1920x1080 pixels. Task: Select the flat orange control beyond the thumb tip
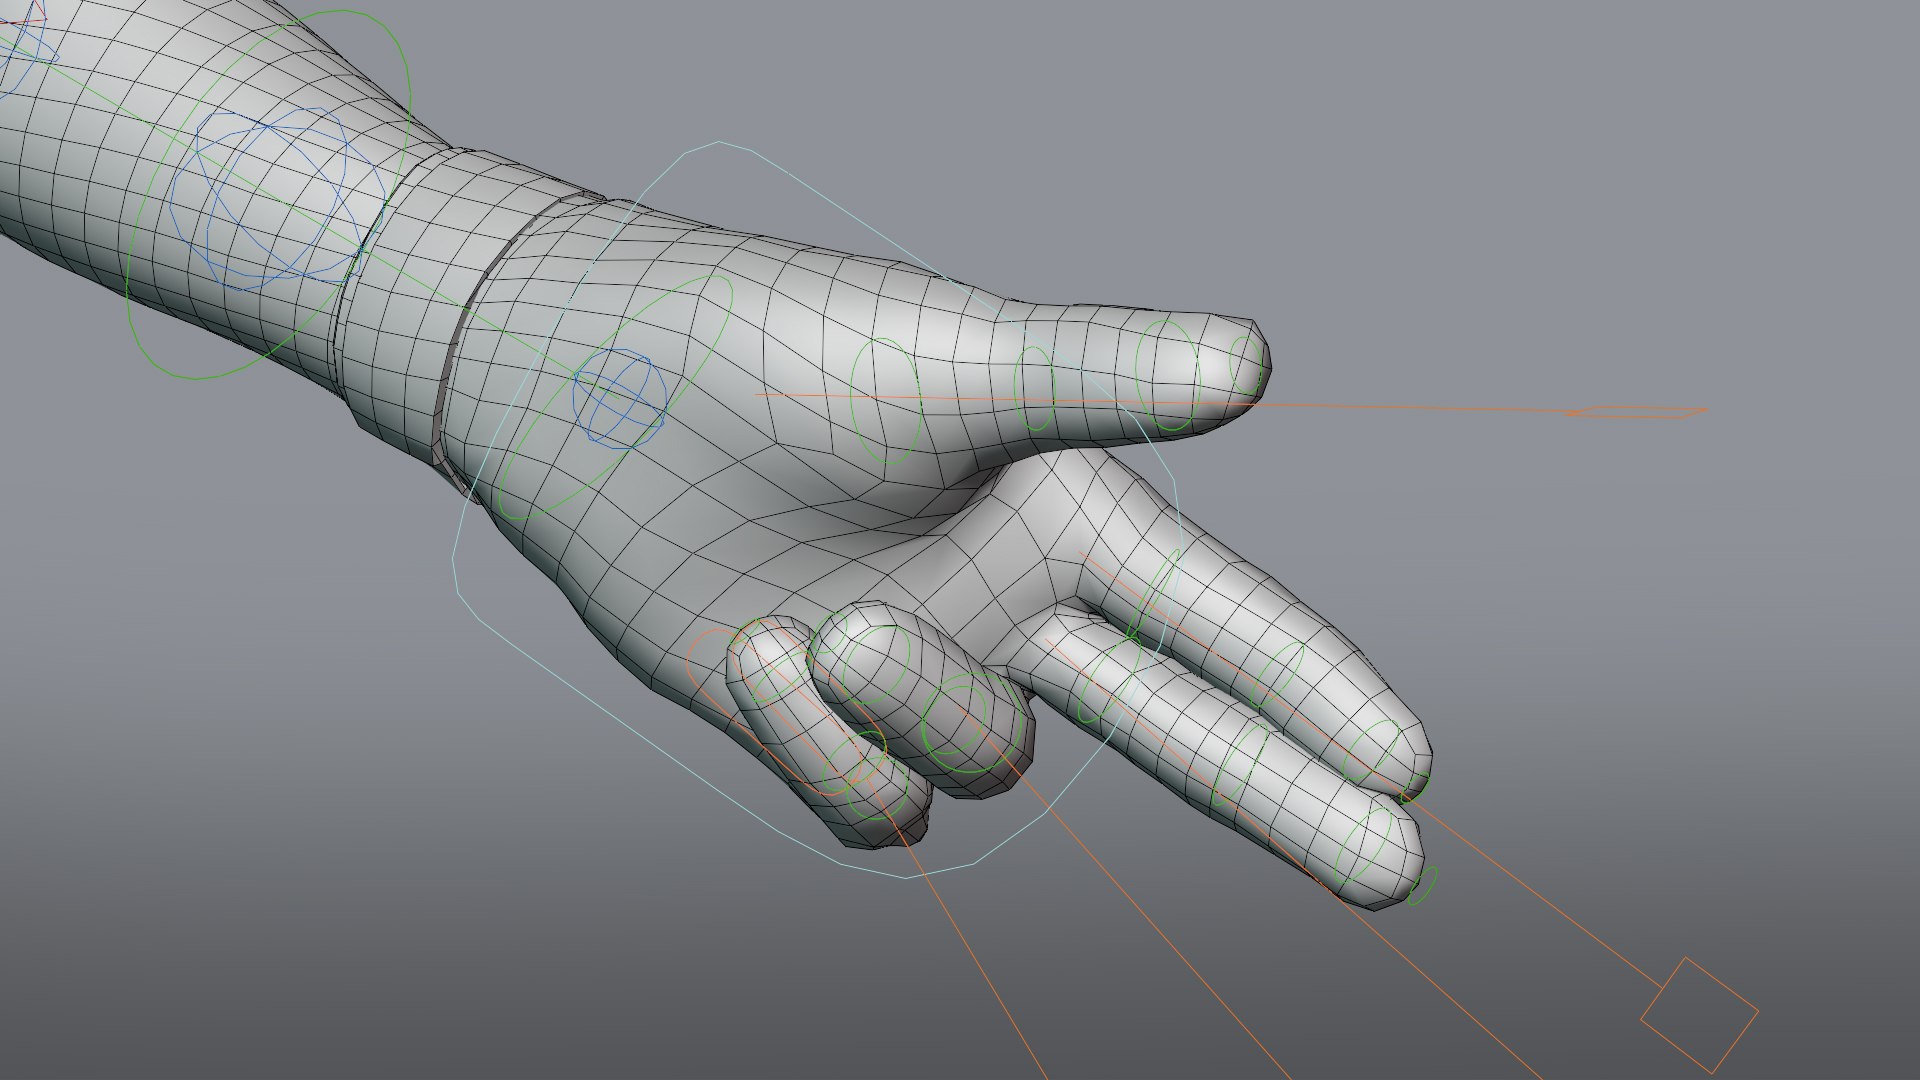click(x=1636, y=410)
